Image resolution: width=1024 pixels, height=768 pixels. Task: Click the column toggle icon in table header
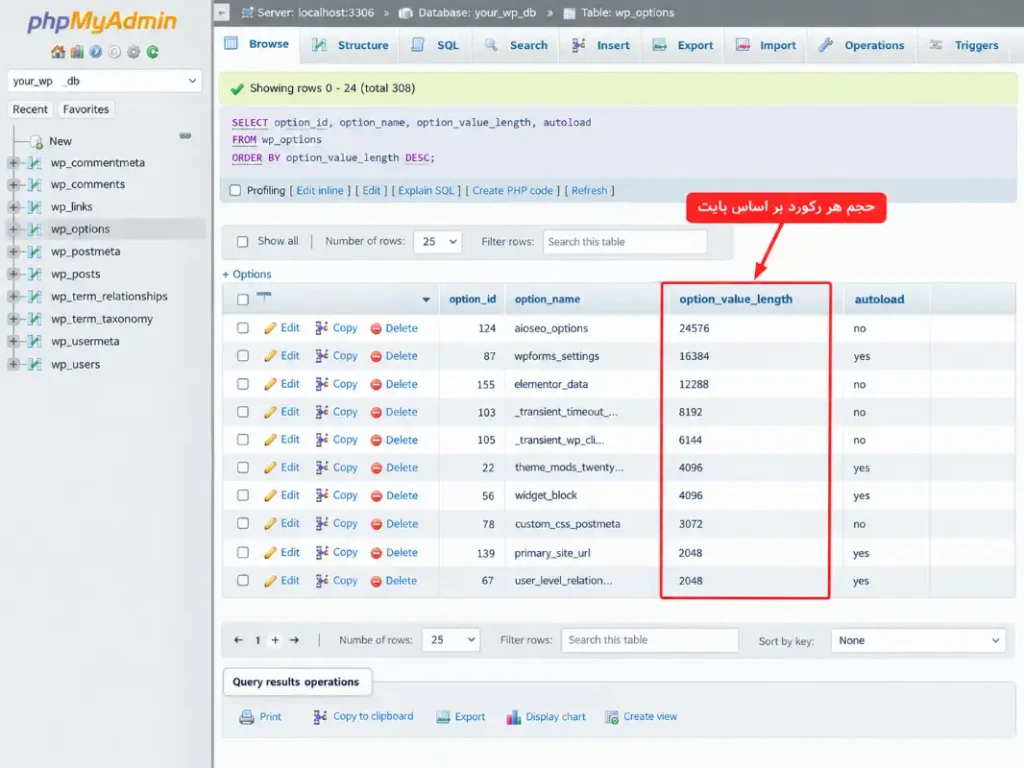tap(264, 297)
